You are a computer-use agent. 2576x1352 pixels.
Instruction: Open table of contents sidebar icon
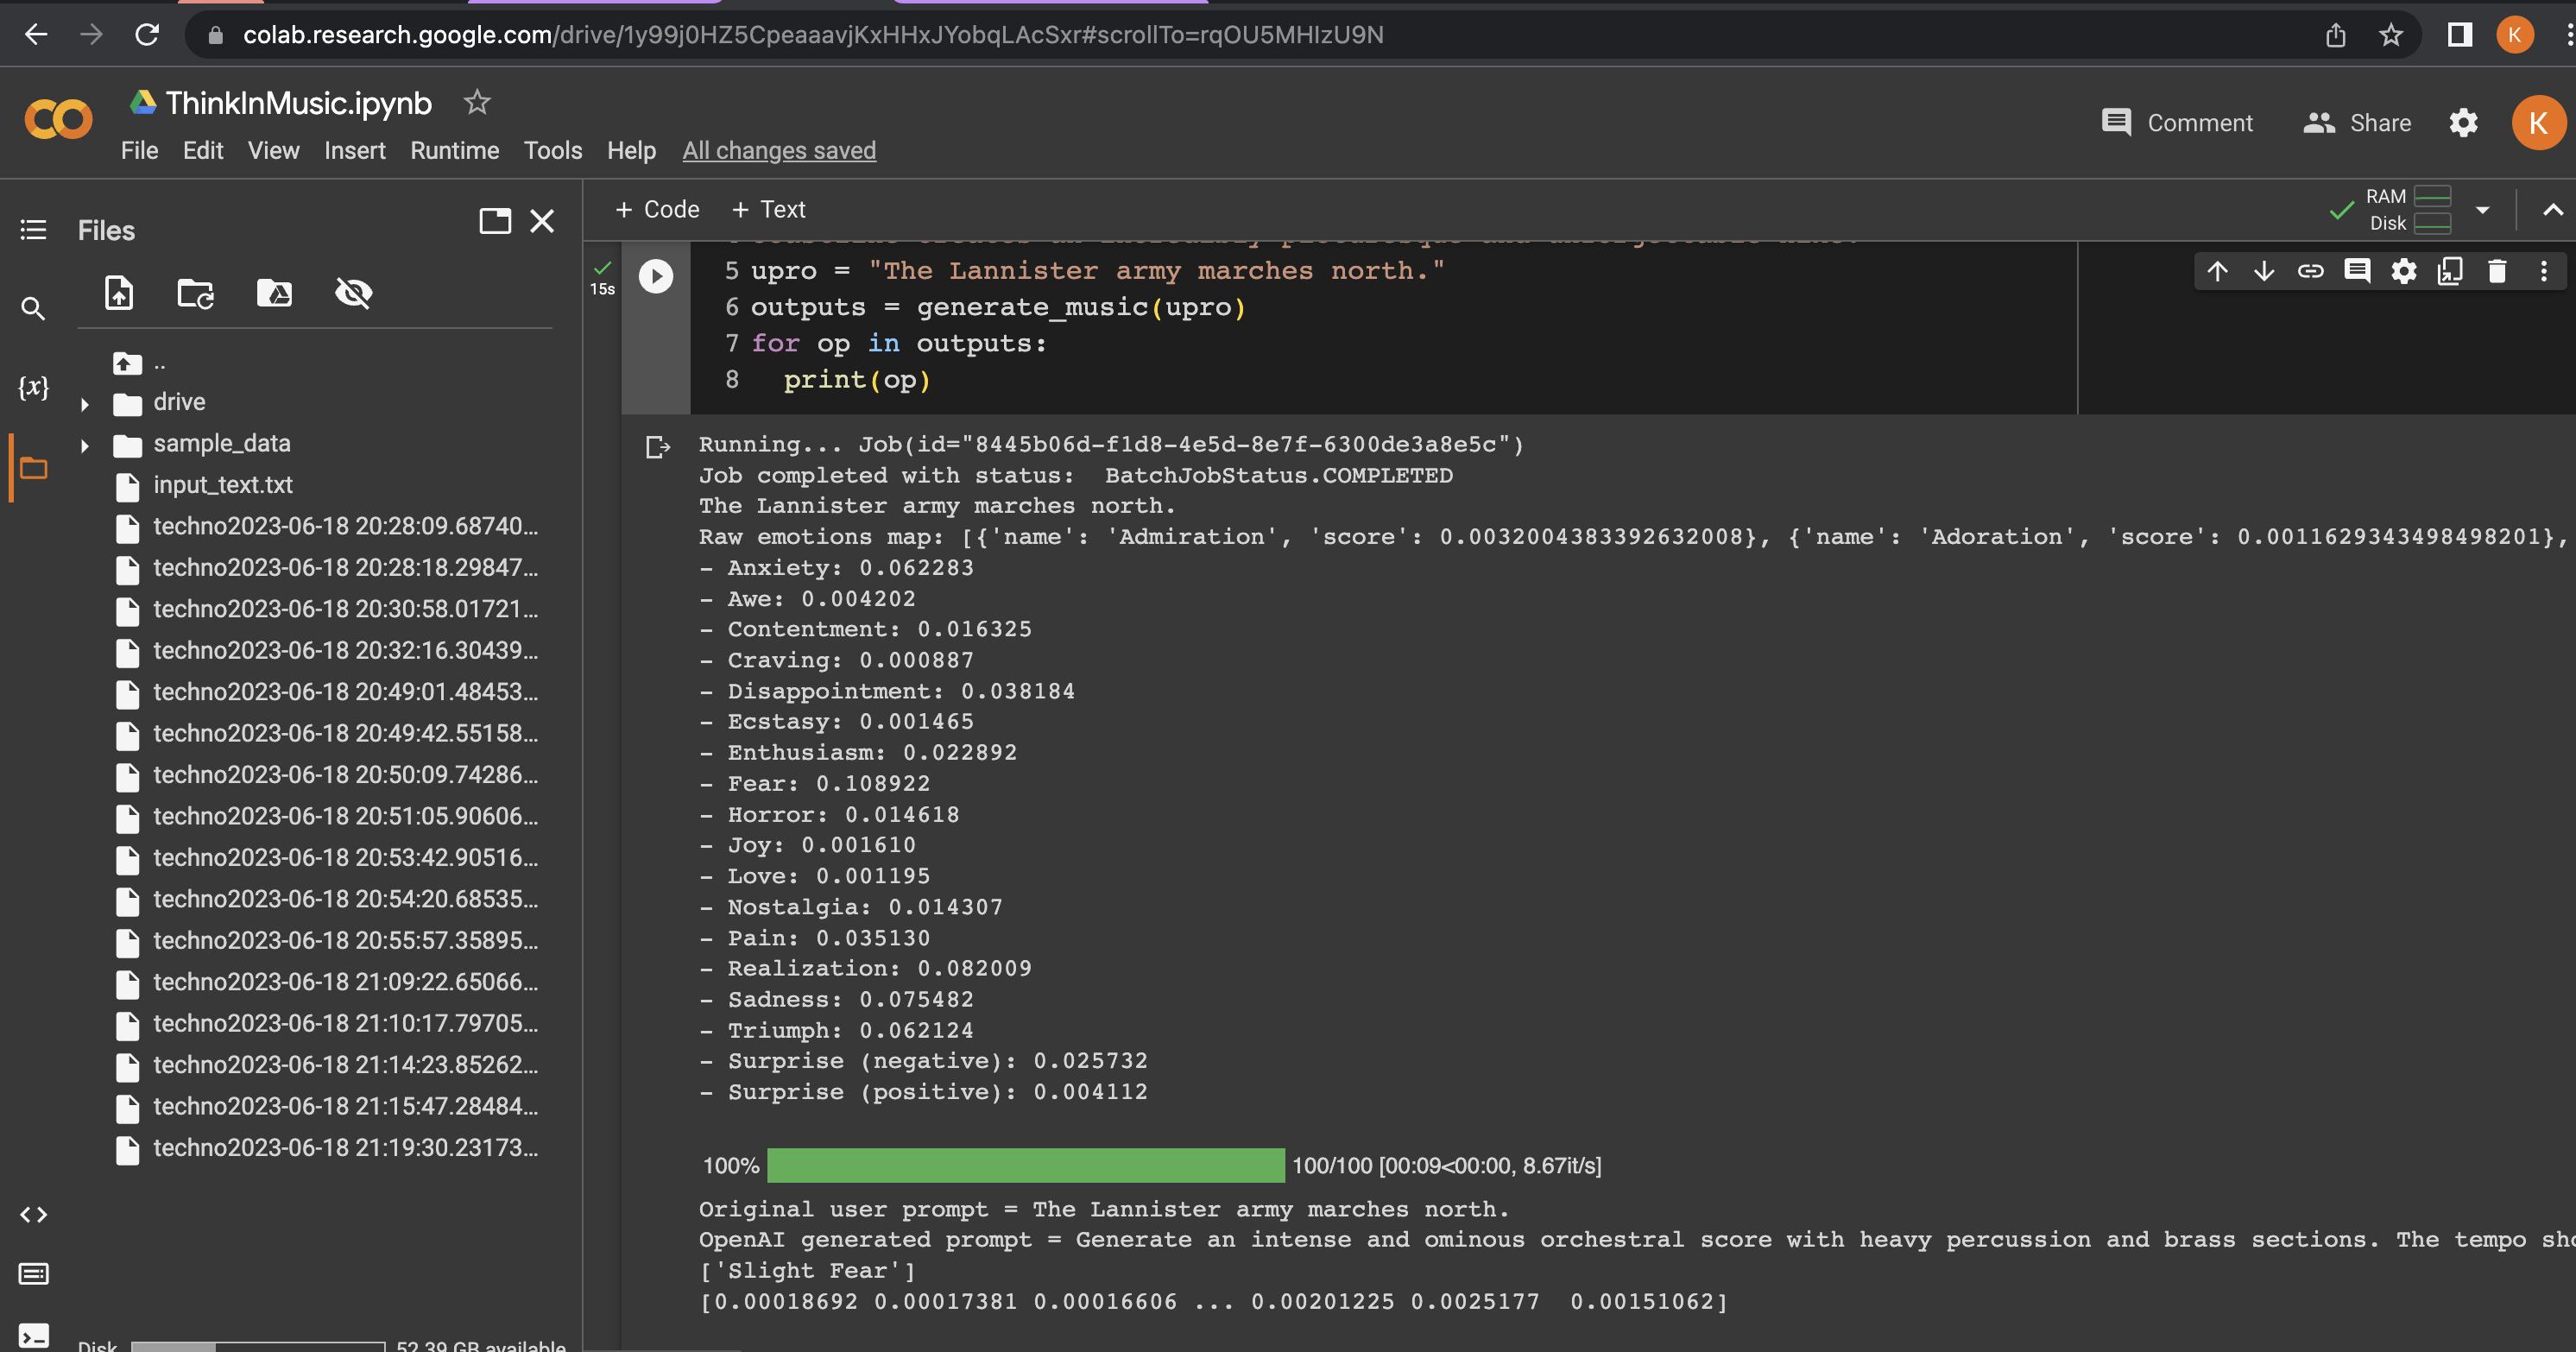pyautogui.click(x=33, y=230)
